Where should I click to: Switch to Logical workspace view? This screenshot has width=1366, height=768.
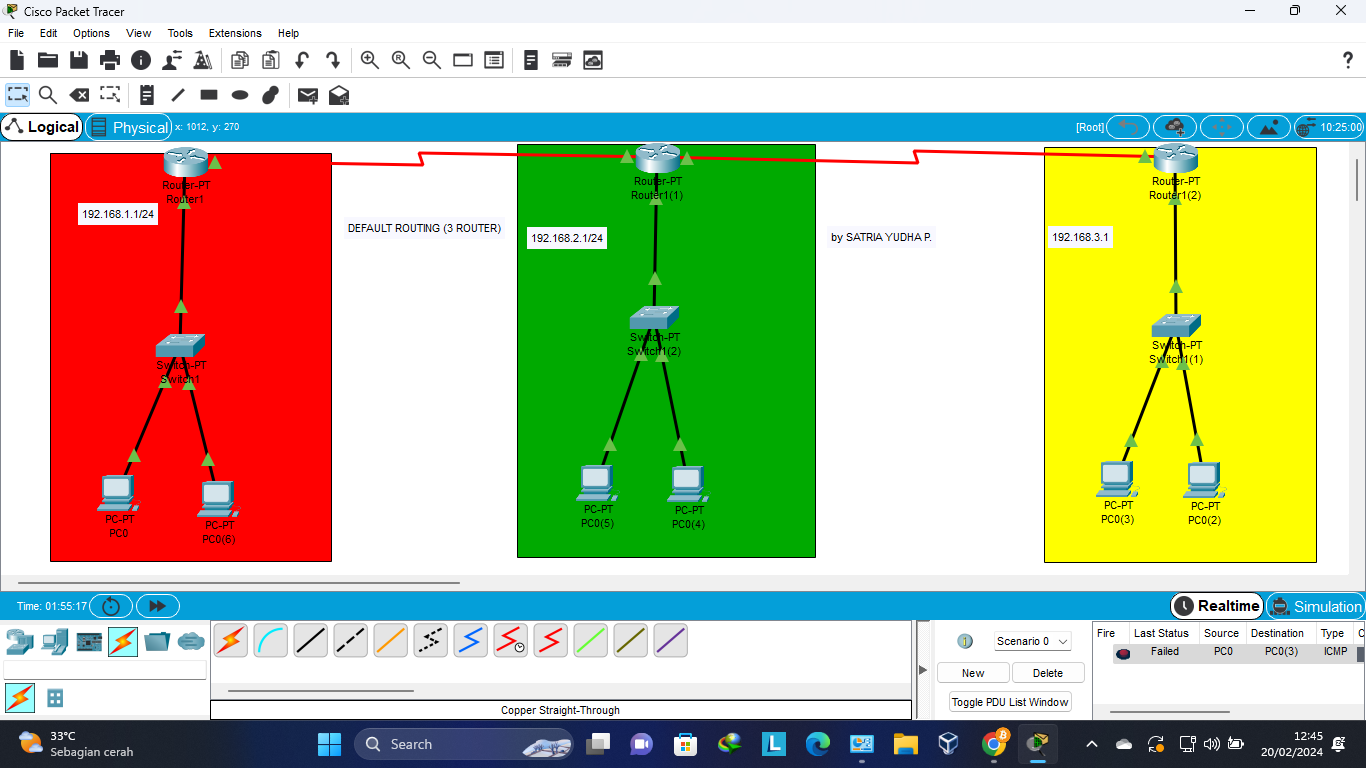click(42, 127)
